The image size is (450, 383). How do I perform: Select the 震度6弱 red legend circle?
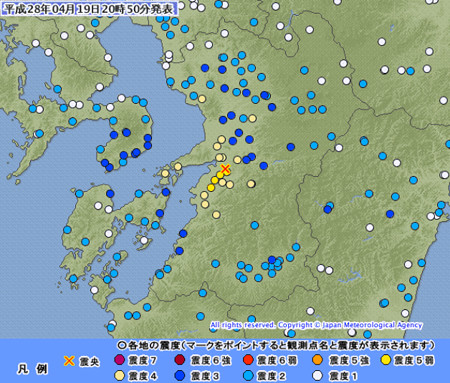(x=248, y=360)
